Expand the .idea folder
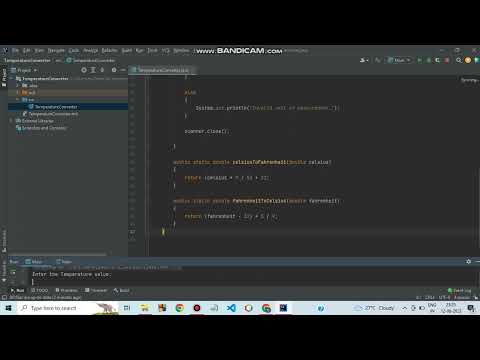Image resolution: width=480 pixels, height=360 pixels. click(x=18, y=86)
